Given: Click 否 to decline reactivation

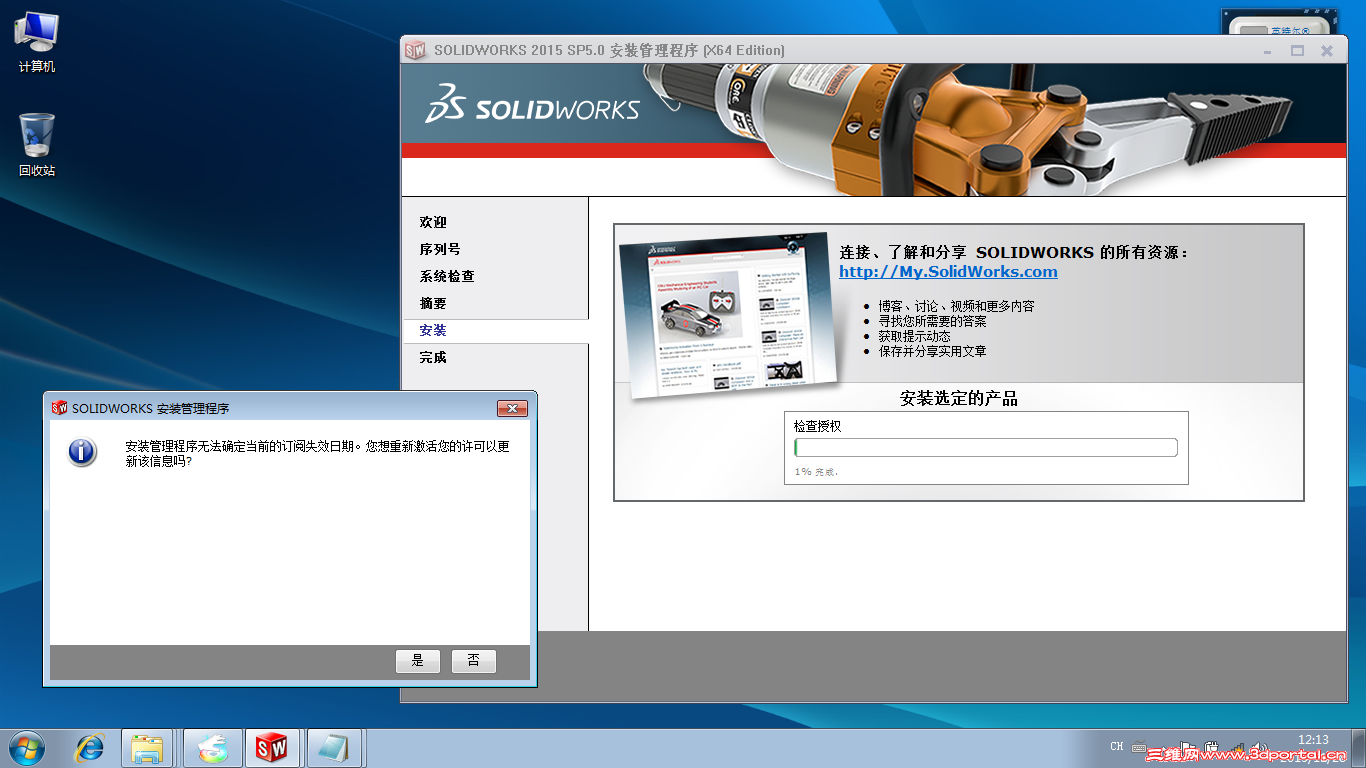Looking at the screenshot, I should (474, 660).
